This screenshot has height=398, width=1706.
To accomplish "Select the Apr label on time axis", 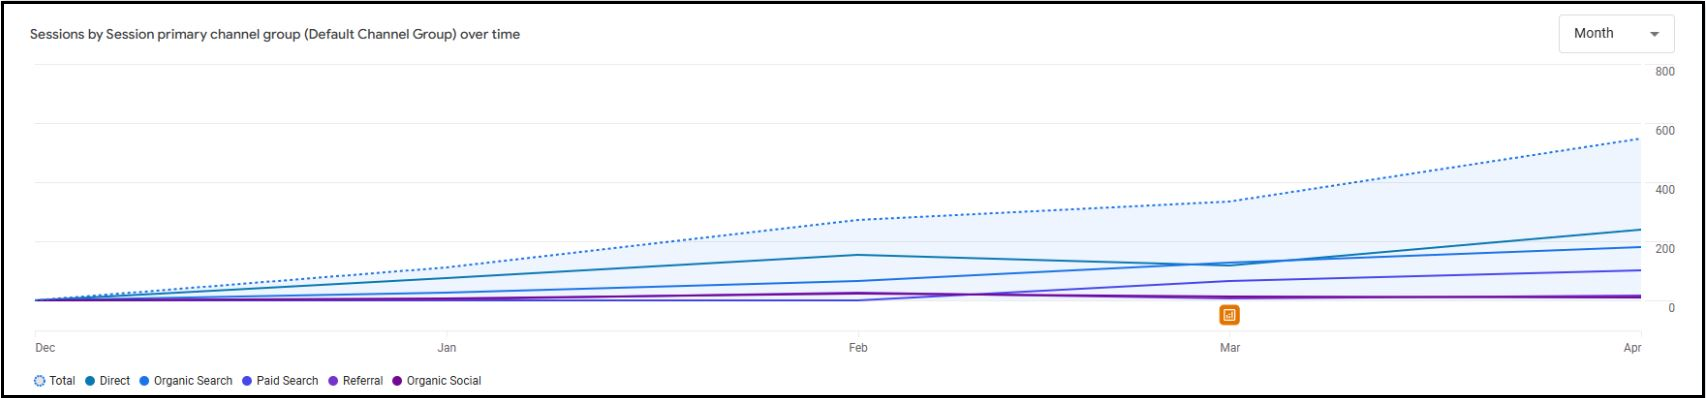I will pos(1633,348).
